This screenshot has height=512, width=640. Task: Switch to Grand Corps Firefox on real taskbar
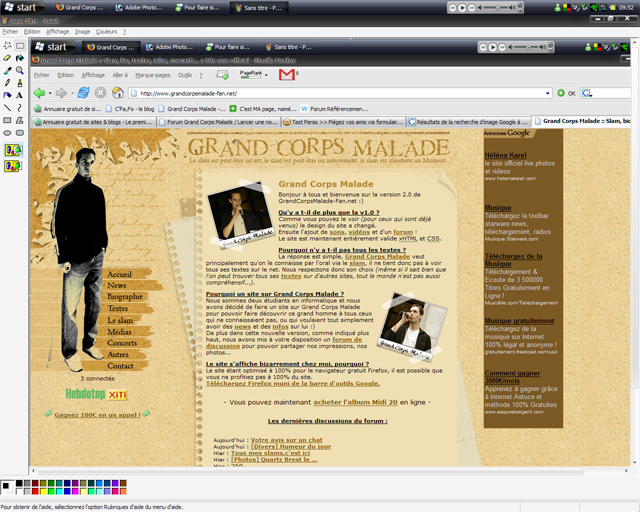pyautogui.click(x=80, y=7)
